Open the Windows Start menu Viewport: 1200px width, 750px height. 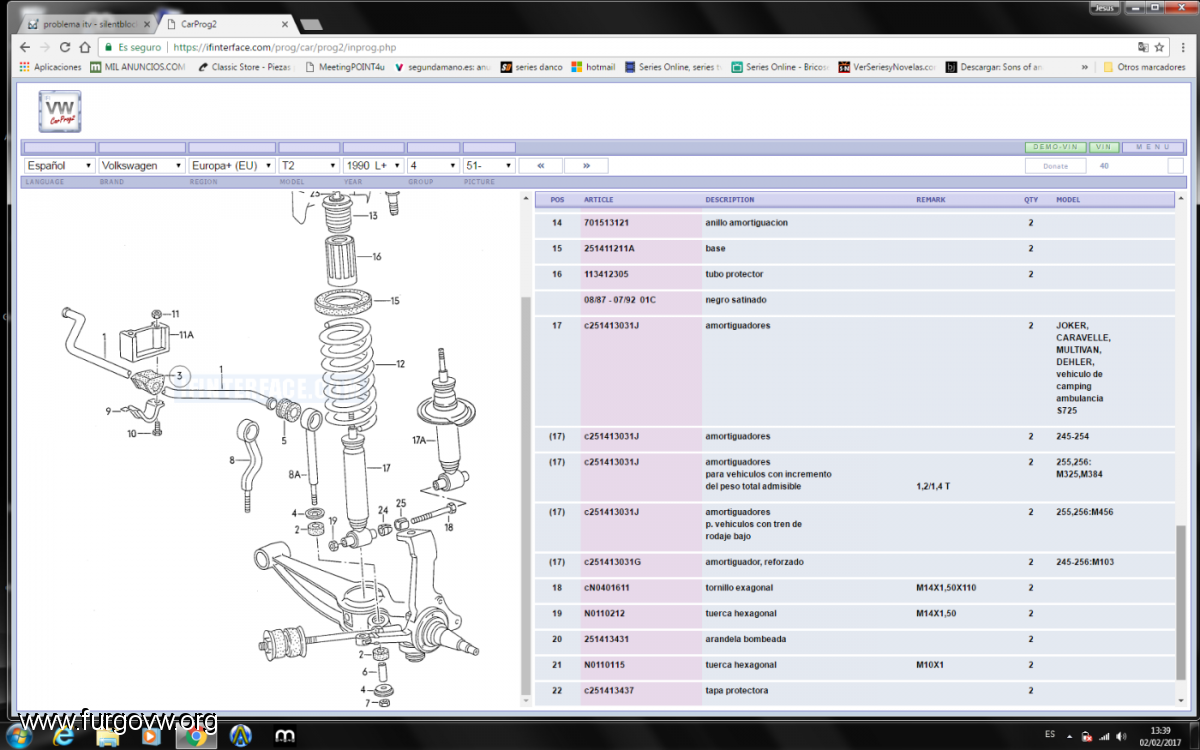pos(19,736)
